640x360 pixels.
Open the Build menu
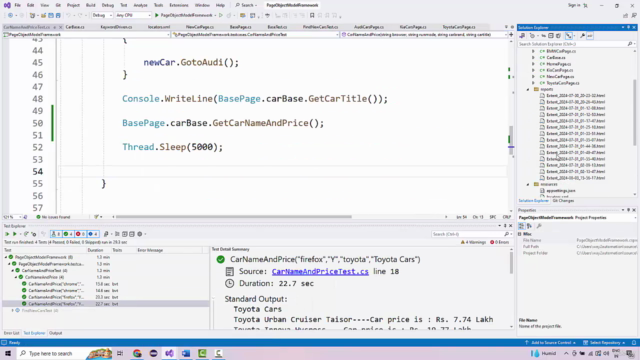click(x=91, y=5)
